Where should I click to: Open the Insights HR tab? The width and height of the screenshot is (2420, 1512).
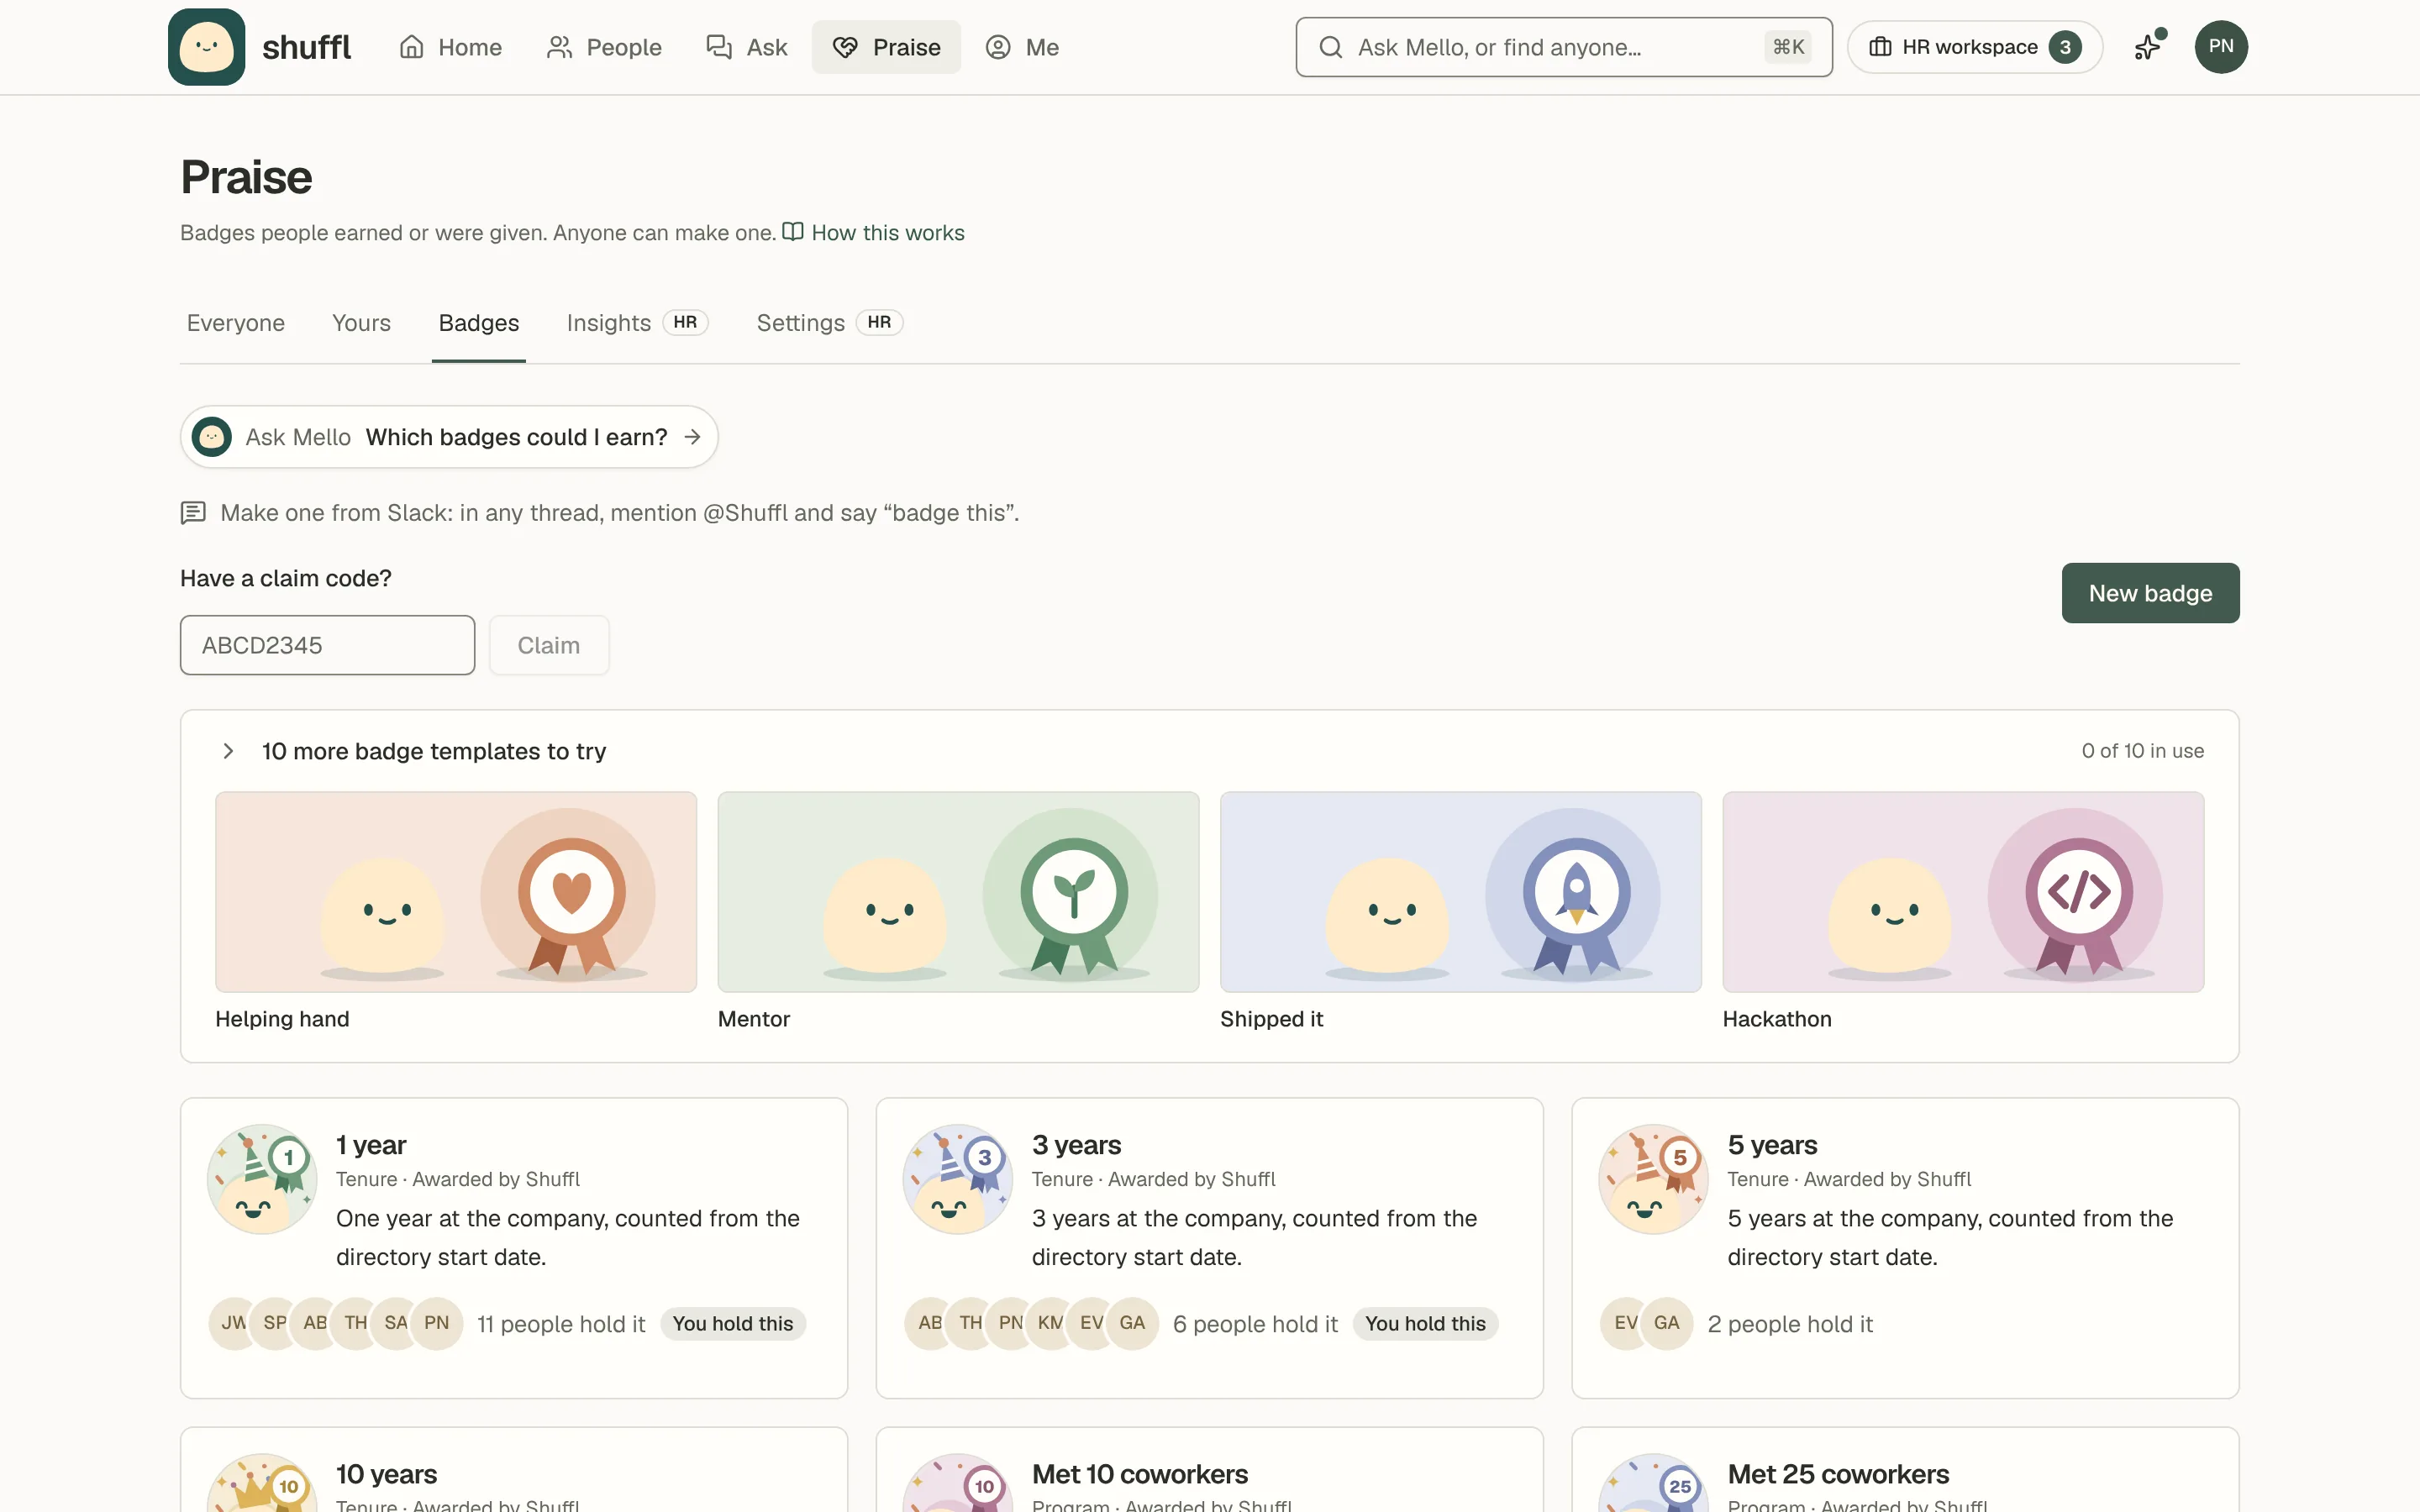click(637, 323)
